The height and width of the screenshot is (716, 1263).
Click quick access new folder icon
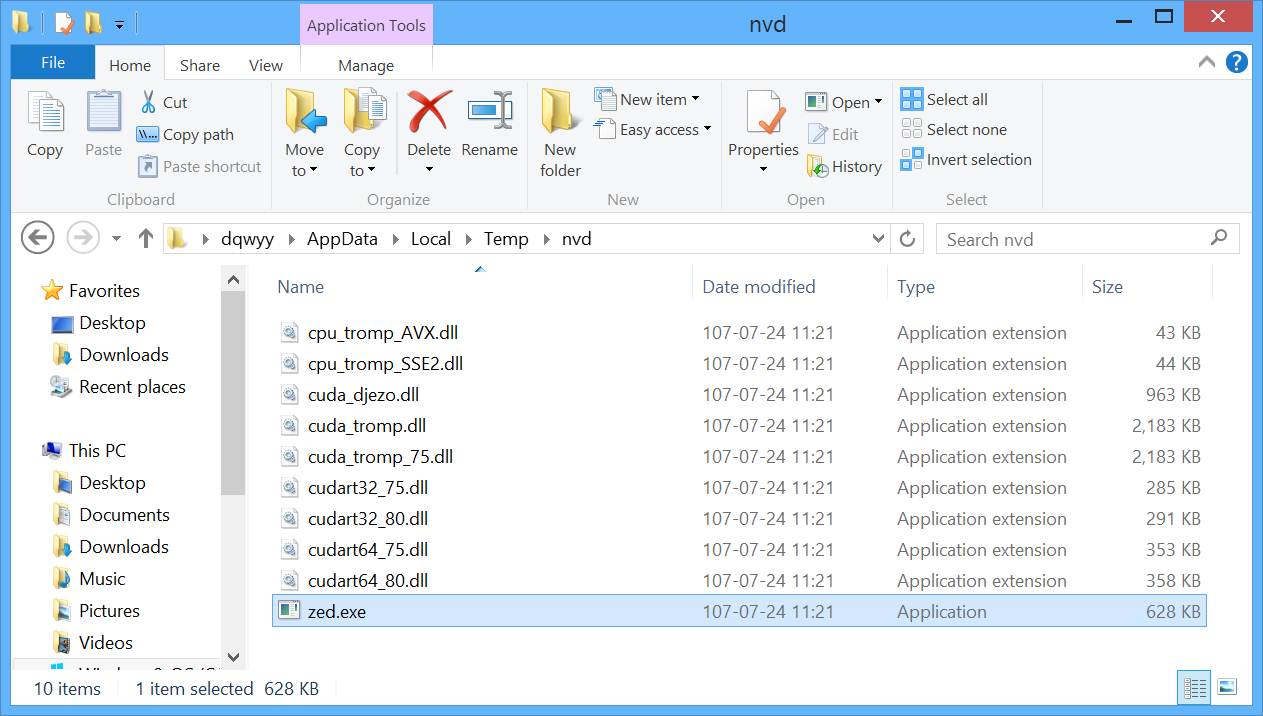point(92,22)
